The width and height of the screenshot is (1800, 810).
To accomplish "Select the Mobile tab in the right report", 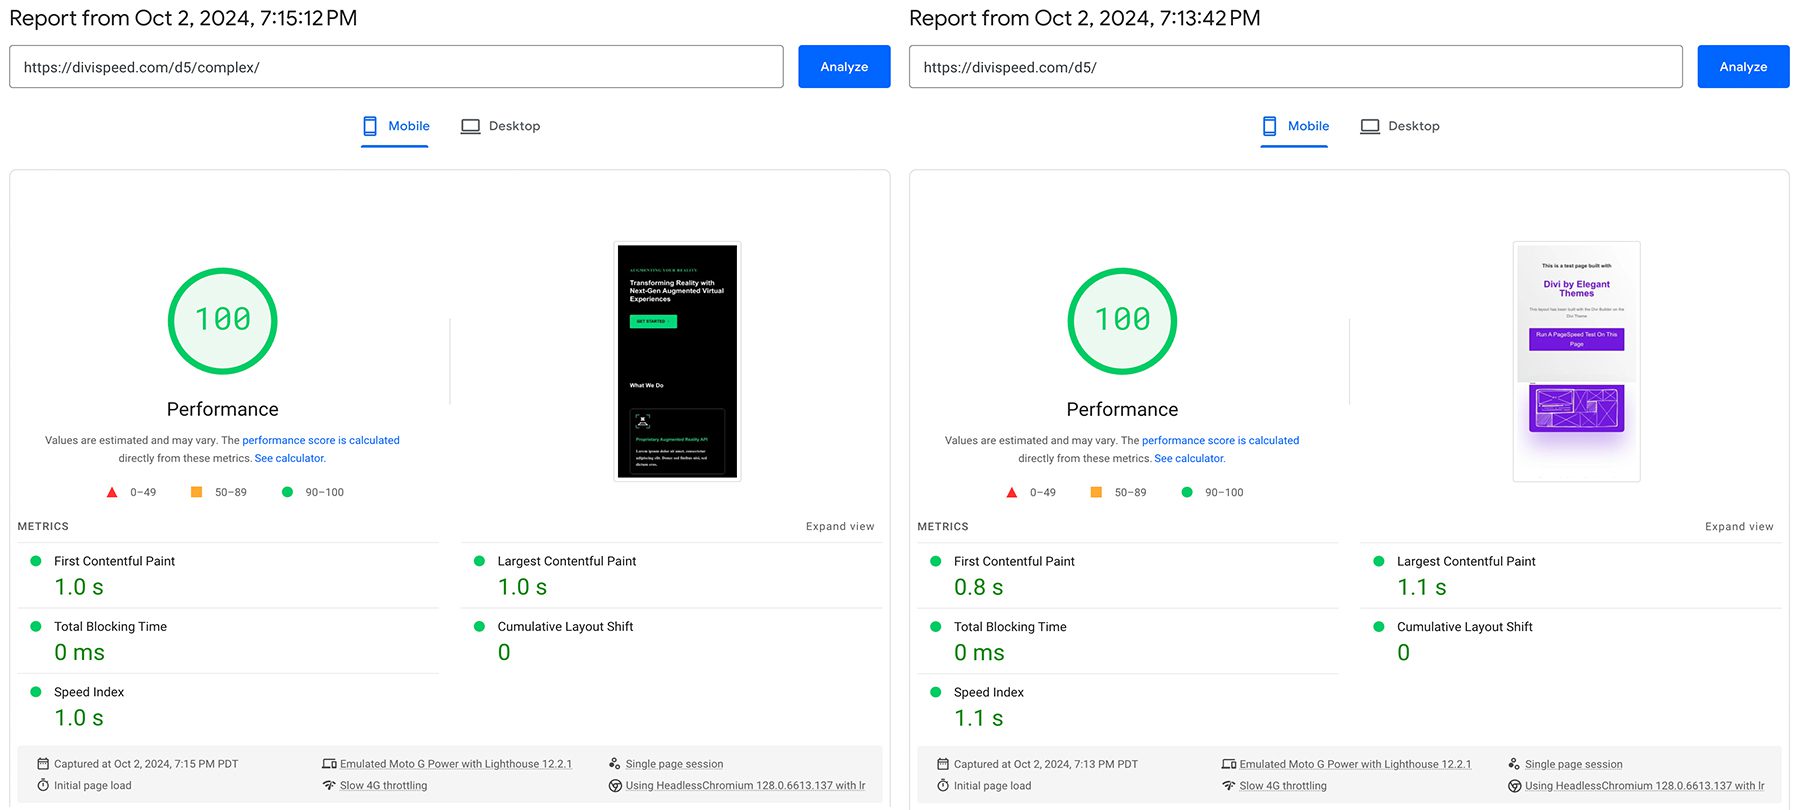I will (1294, 126).
